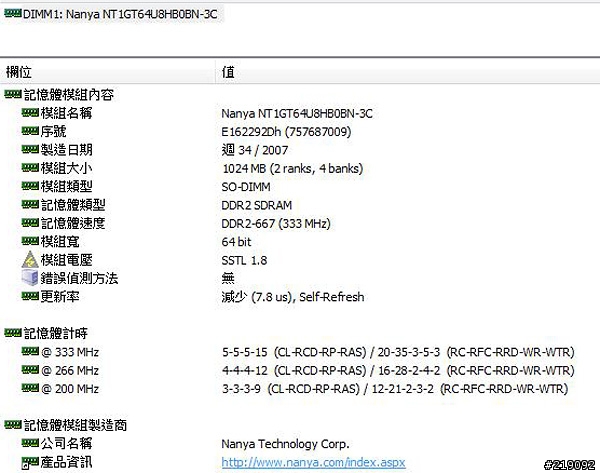The width and height of the screenshot is (600, 473).
Task: Select the 產品資訊 field label
Action: [x=66, y=462]
